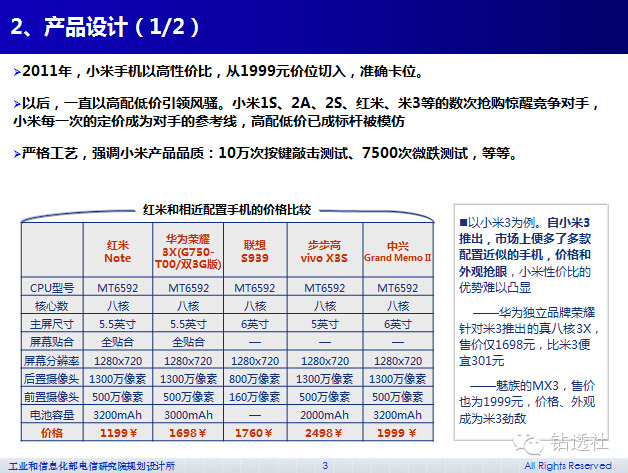
Task: Click 全贴合 in the 华为荣耀 3X column
Action: click(188, 342)
